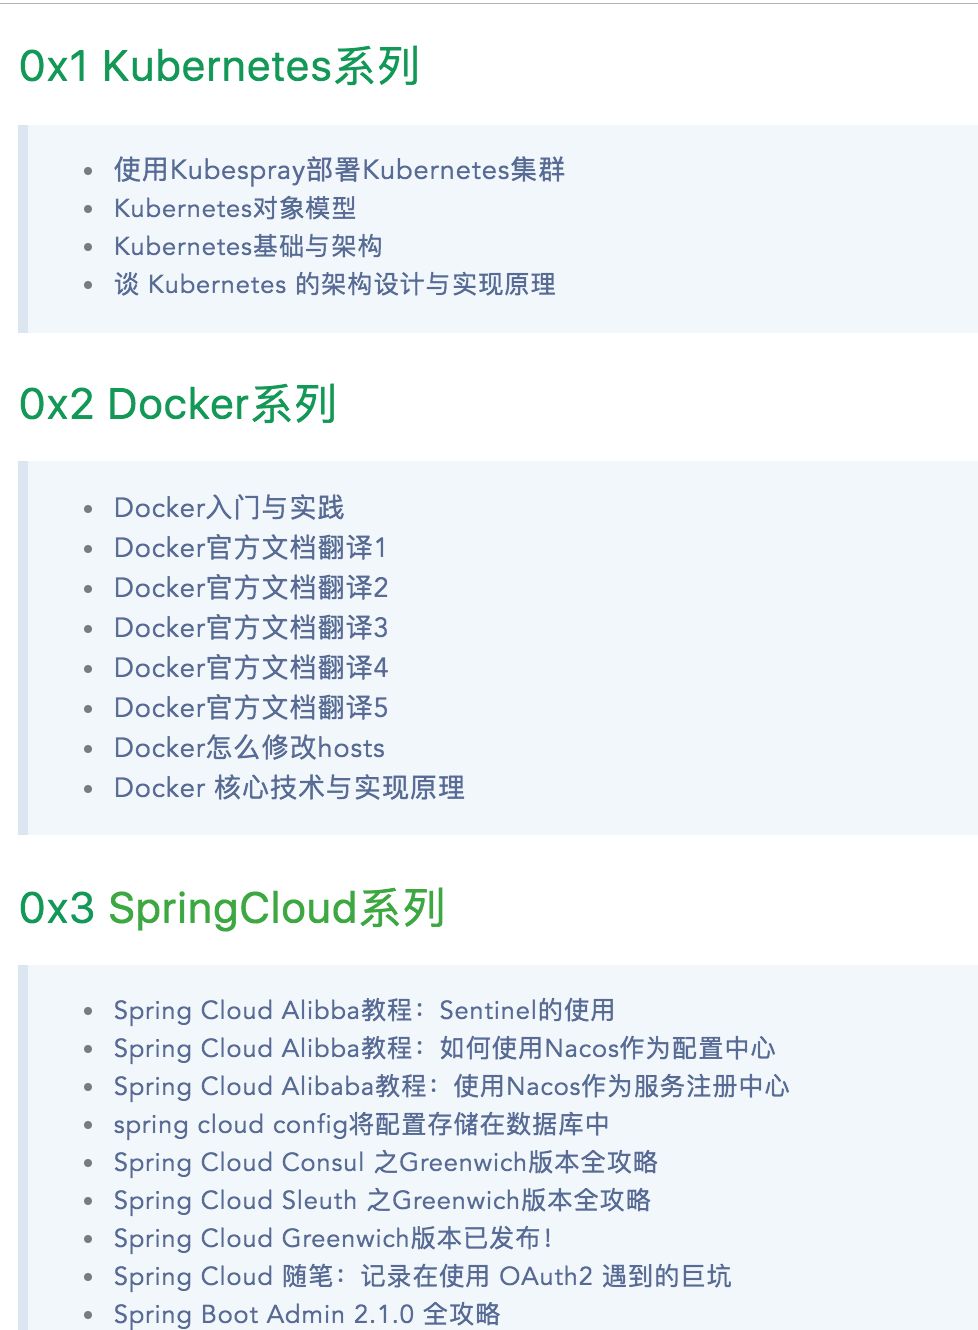The width and height of the screenshot is (978, 1330).
Task: Select Docker官方文档翻译1 link
Action: (x=250, y=548)
